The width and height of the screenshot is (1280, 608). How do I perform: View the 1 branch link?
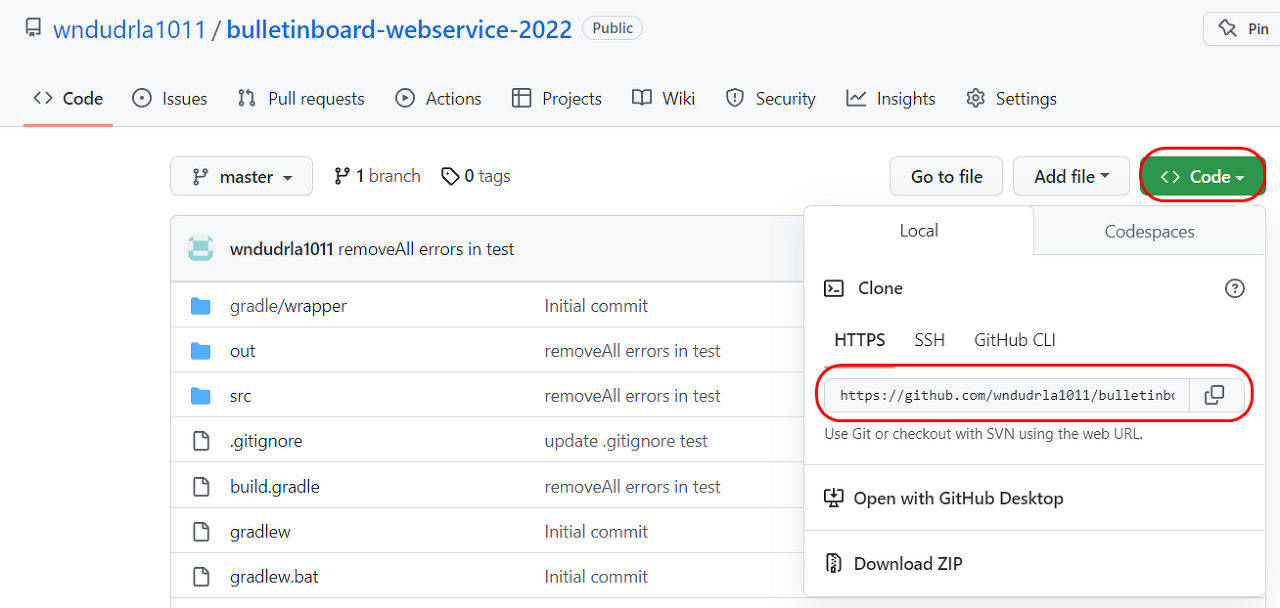[x=377, y=176]
